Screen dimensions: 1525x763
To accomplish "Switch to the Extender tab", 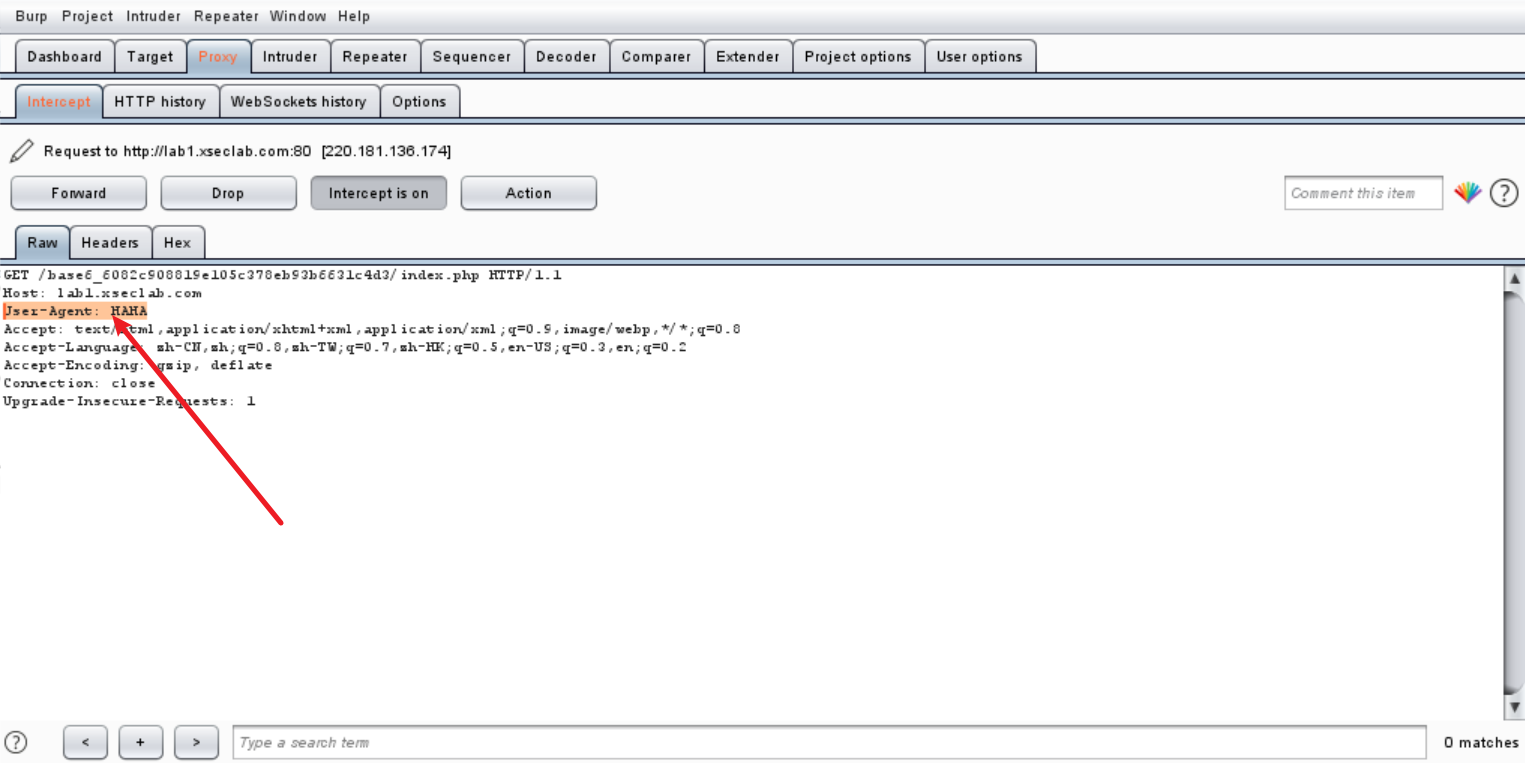I will pos(748,57).
